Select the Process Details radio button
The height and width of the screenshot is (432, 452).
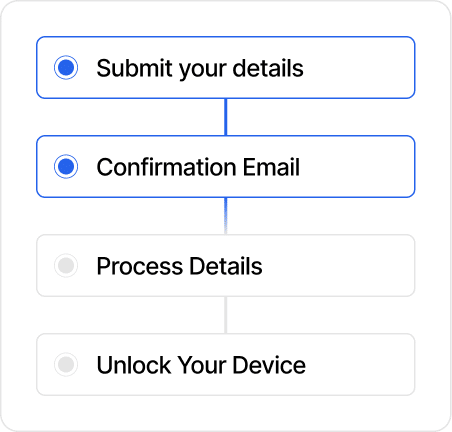[66, 265]
